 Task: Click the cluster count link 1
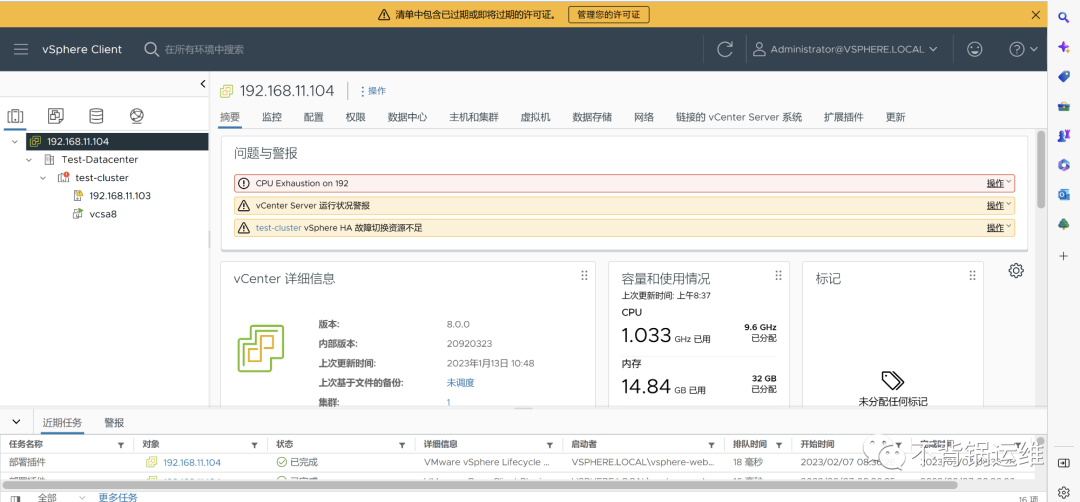(x=448, y=402)
